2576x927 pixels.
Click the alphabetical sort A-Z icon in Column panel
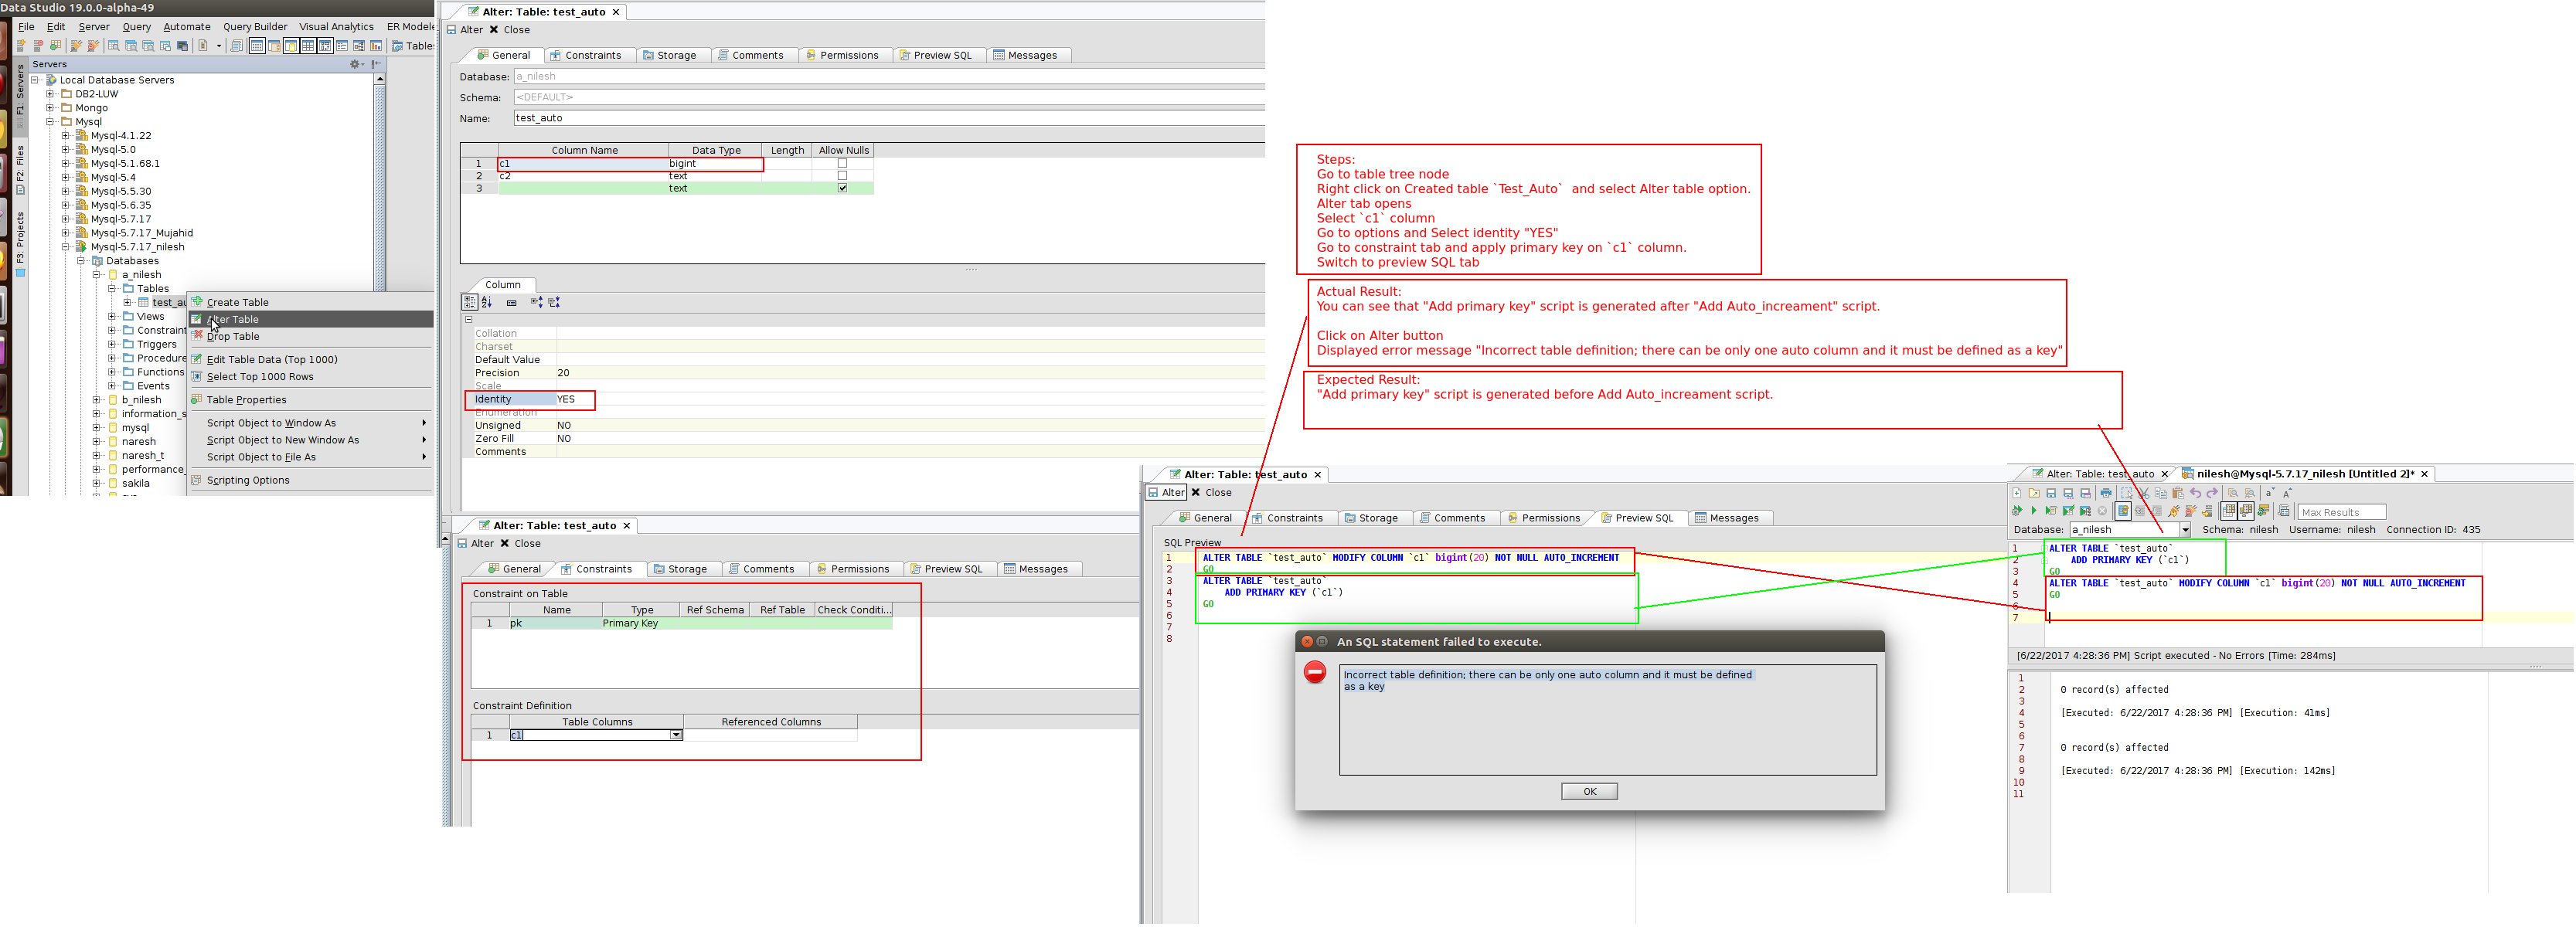[x=486, y=302]
